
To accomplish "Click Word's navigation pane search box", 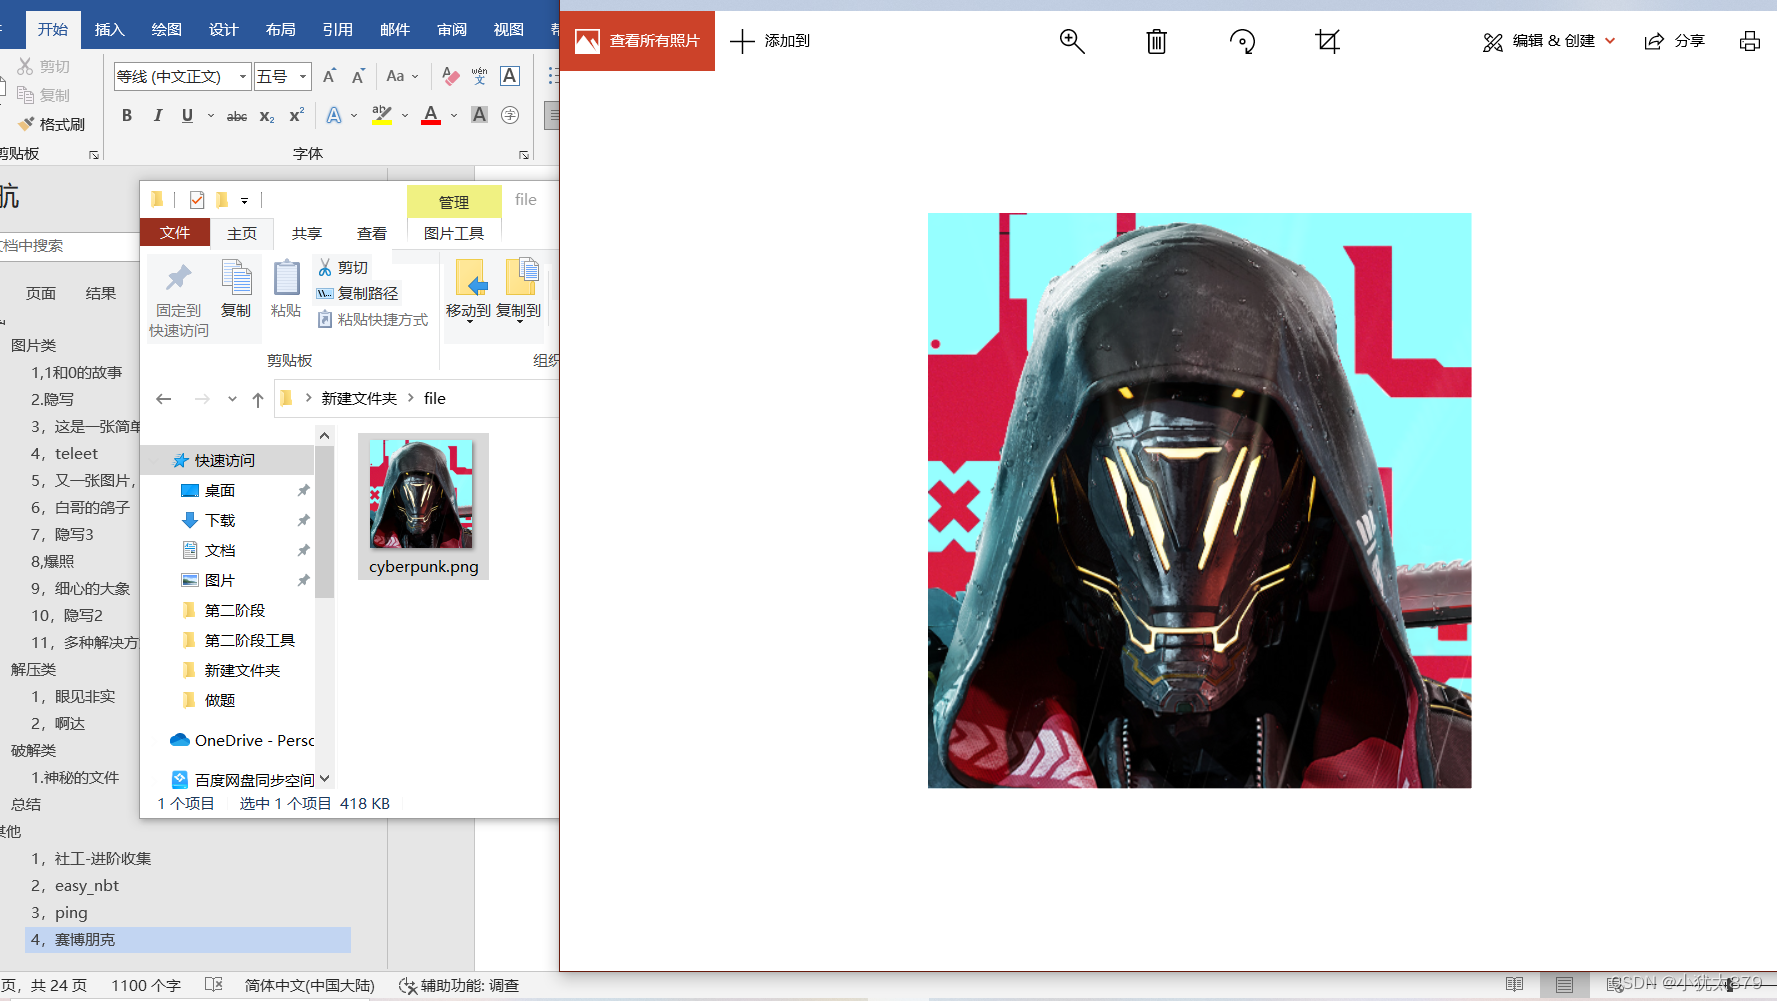I will point(68,245).
